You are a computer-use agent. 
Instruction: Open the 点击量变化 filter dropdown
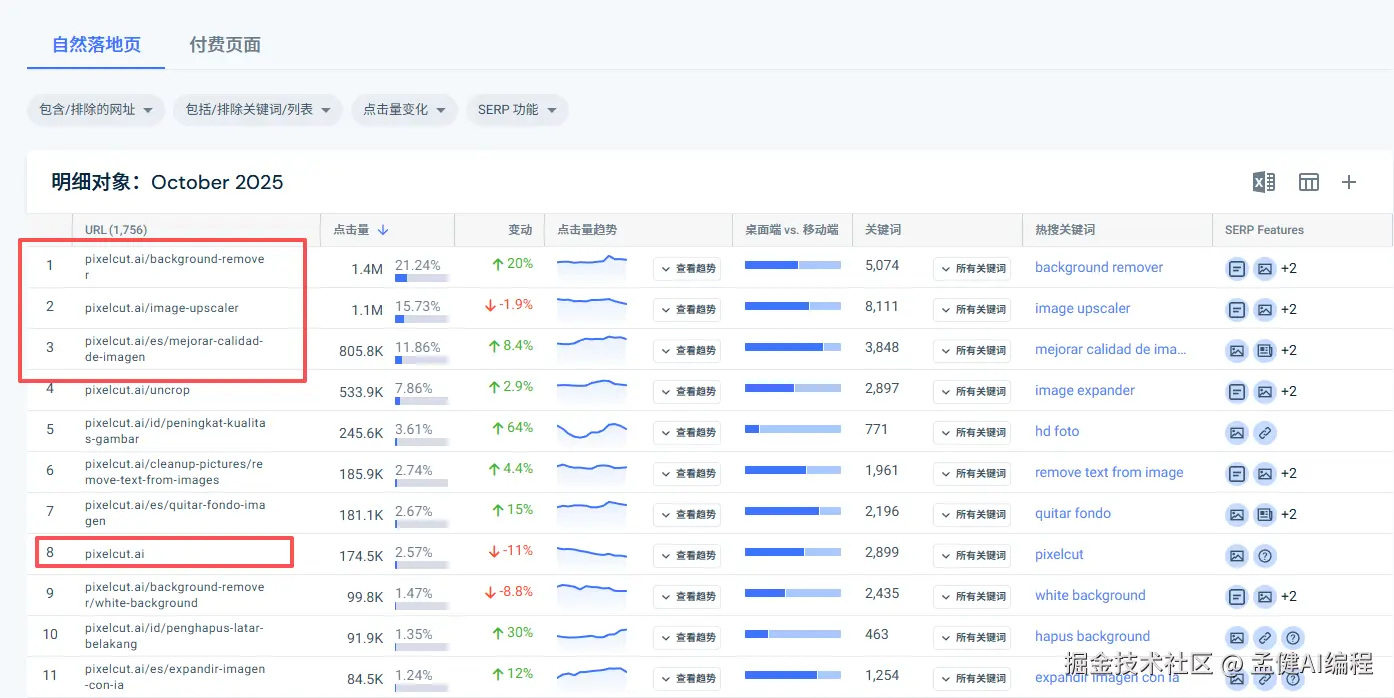click(x=404, y=110)
